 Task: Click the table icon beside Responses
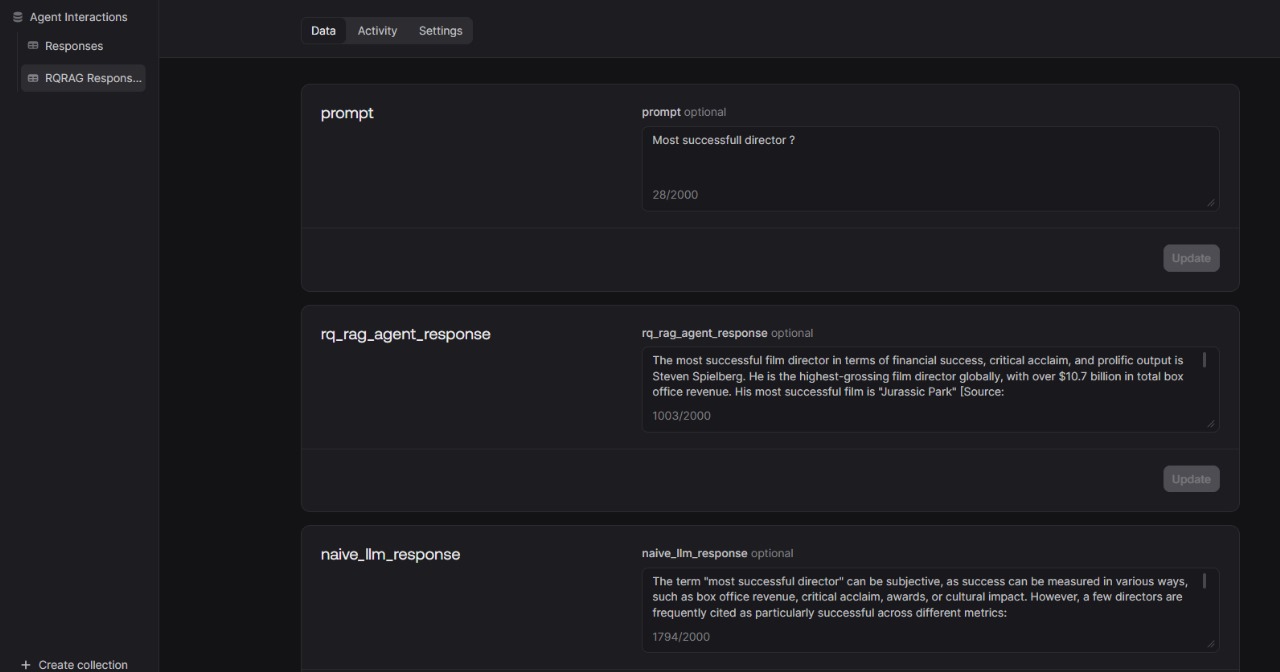(33, 46)
